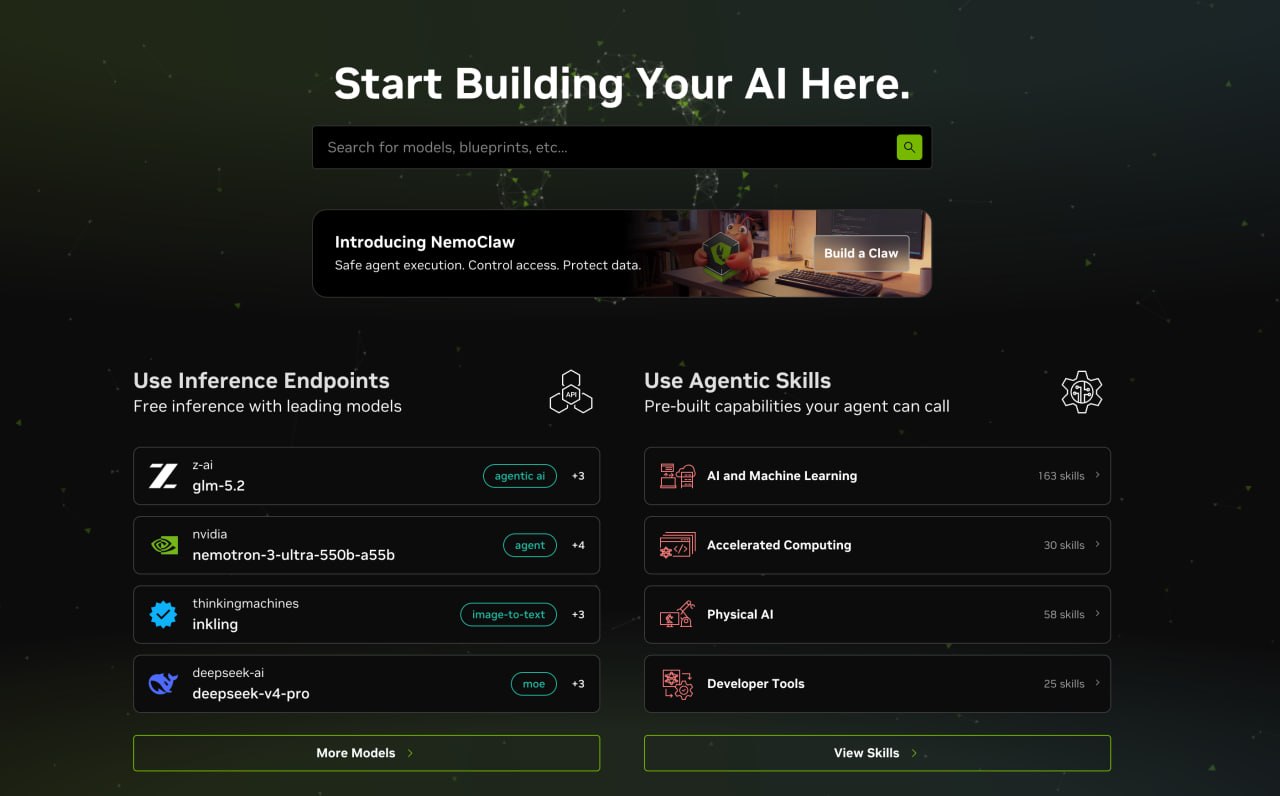Click the 163 skills count
1280x796 pixels.
click(x=1061, y=476)
